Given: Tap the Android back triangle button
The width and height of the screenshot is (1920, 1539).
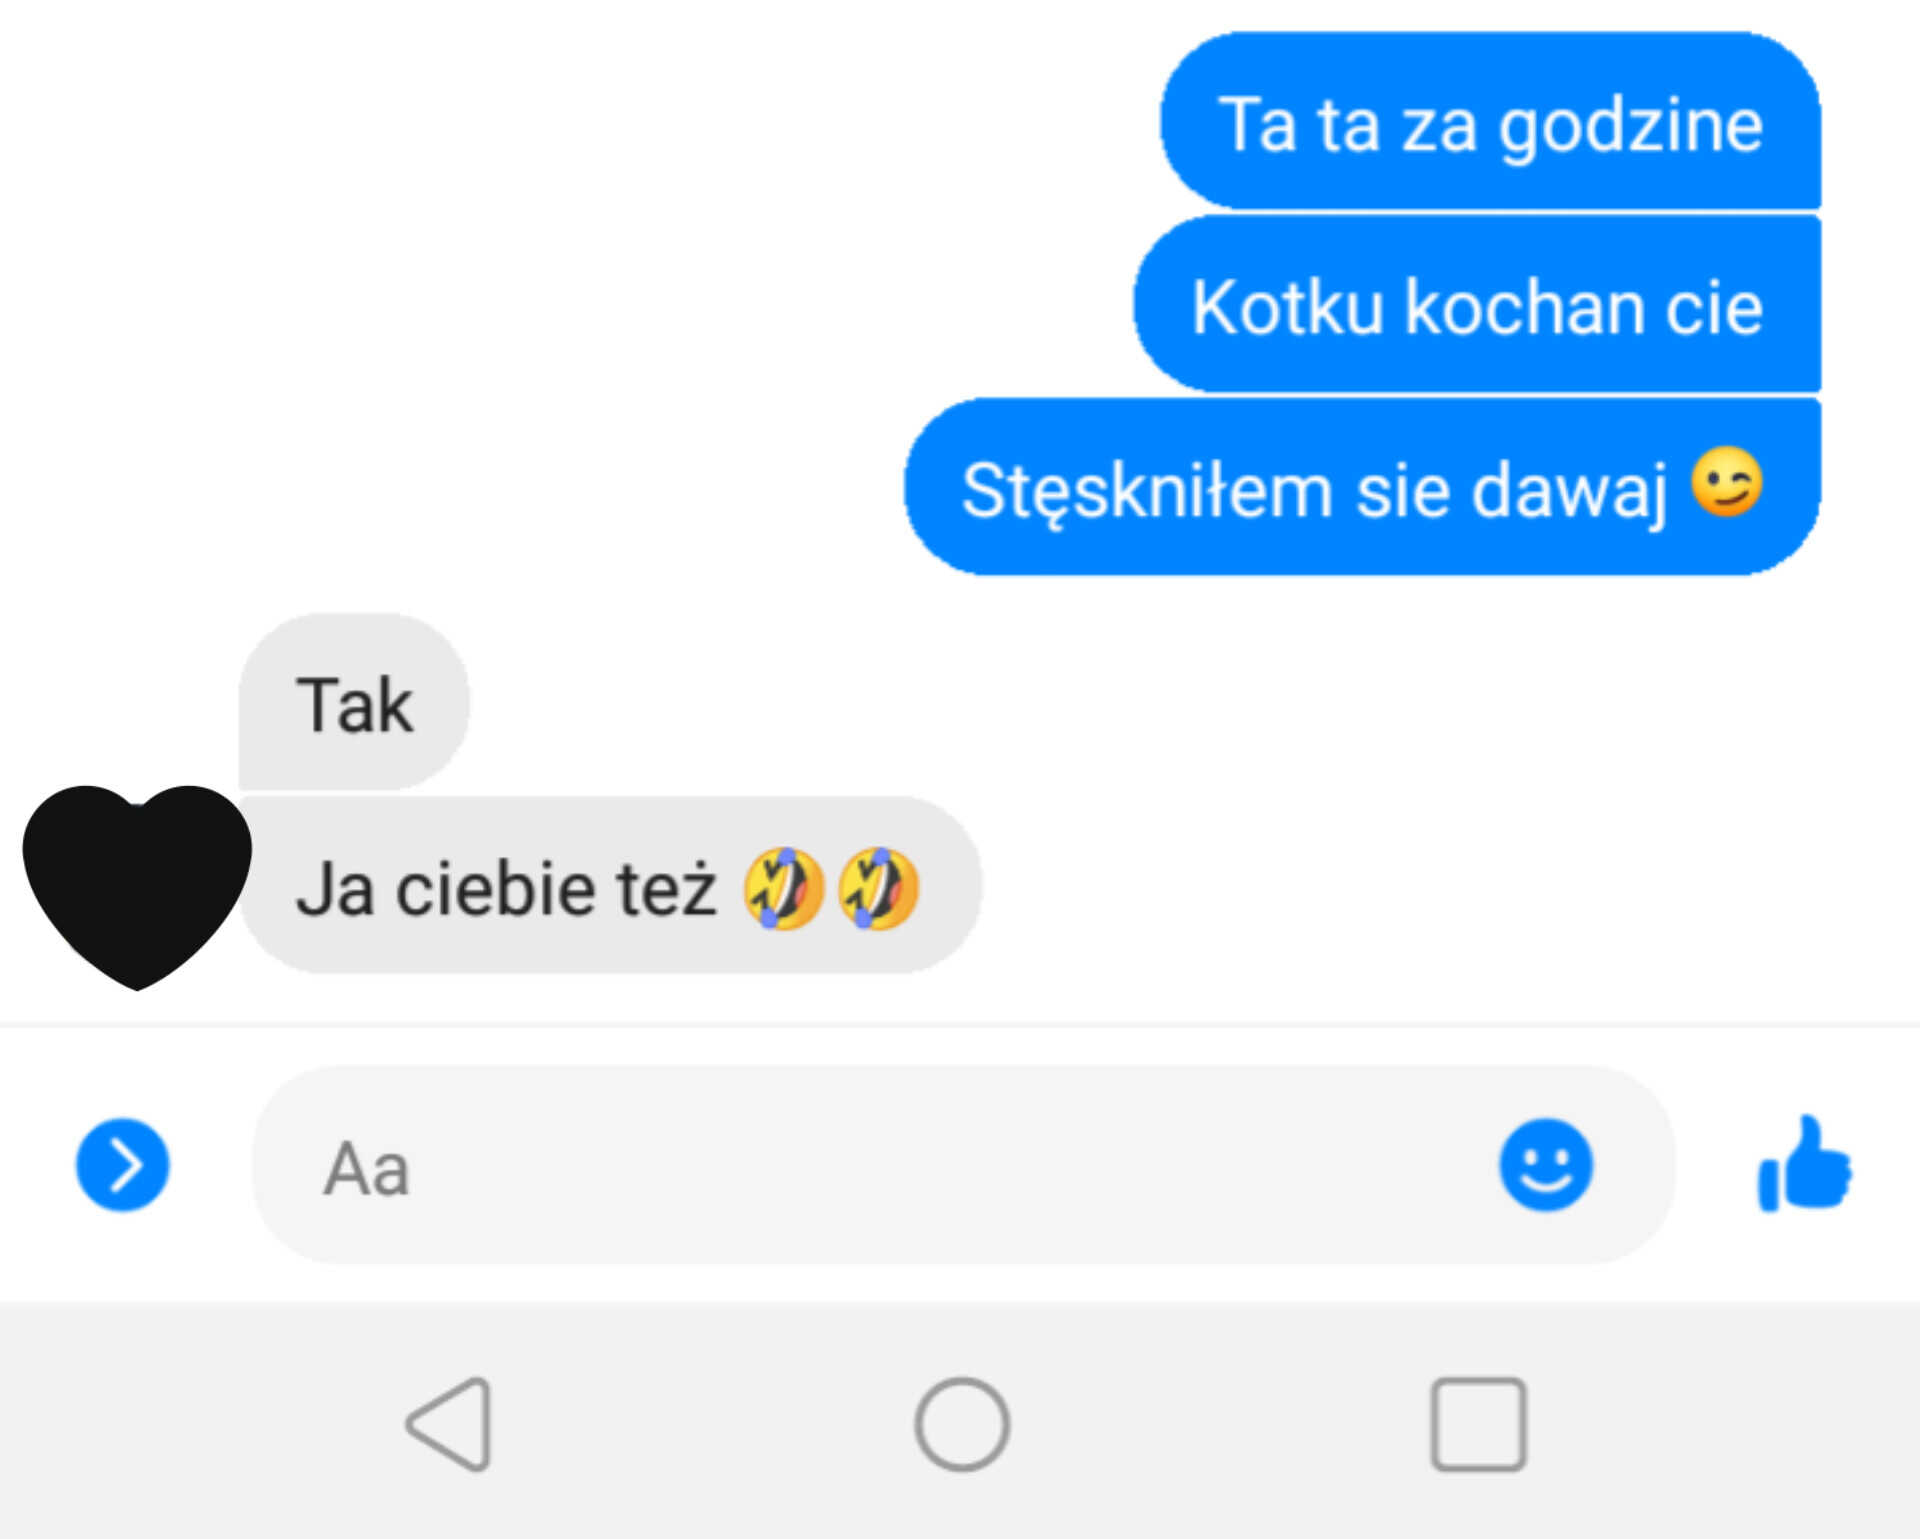Looking at the screenshot, I should coord(450,1424).
